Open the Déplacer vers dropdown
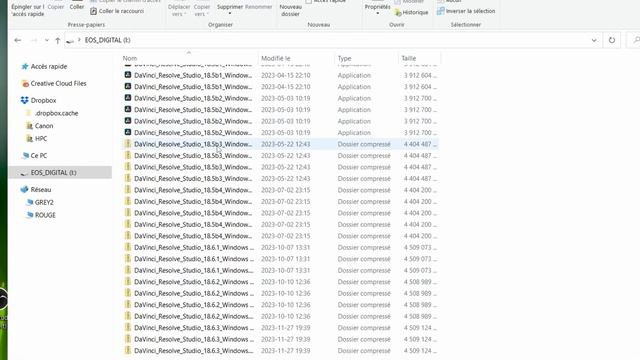The width and height of the screenshot is (640, 360). 179,10
